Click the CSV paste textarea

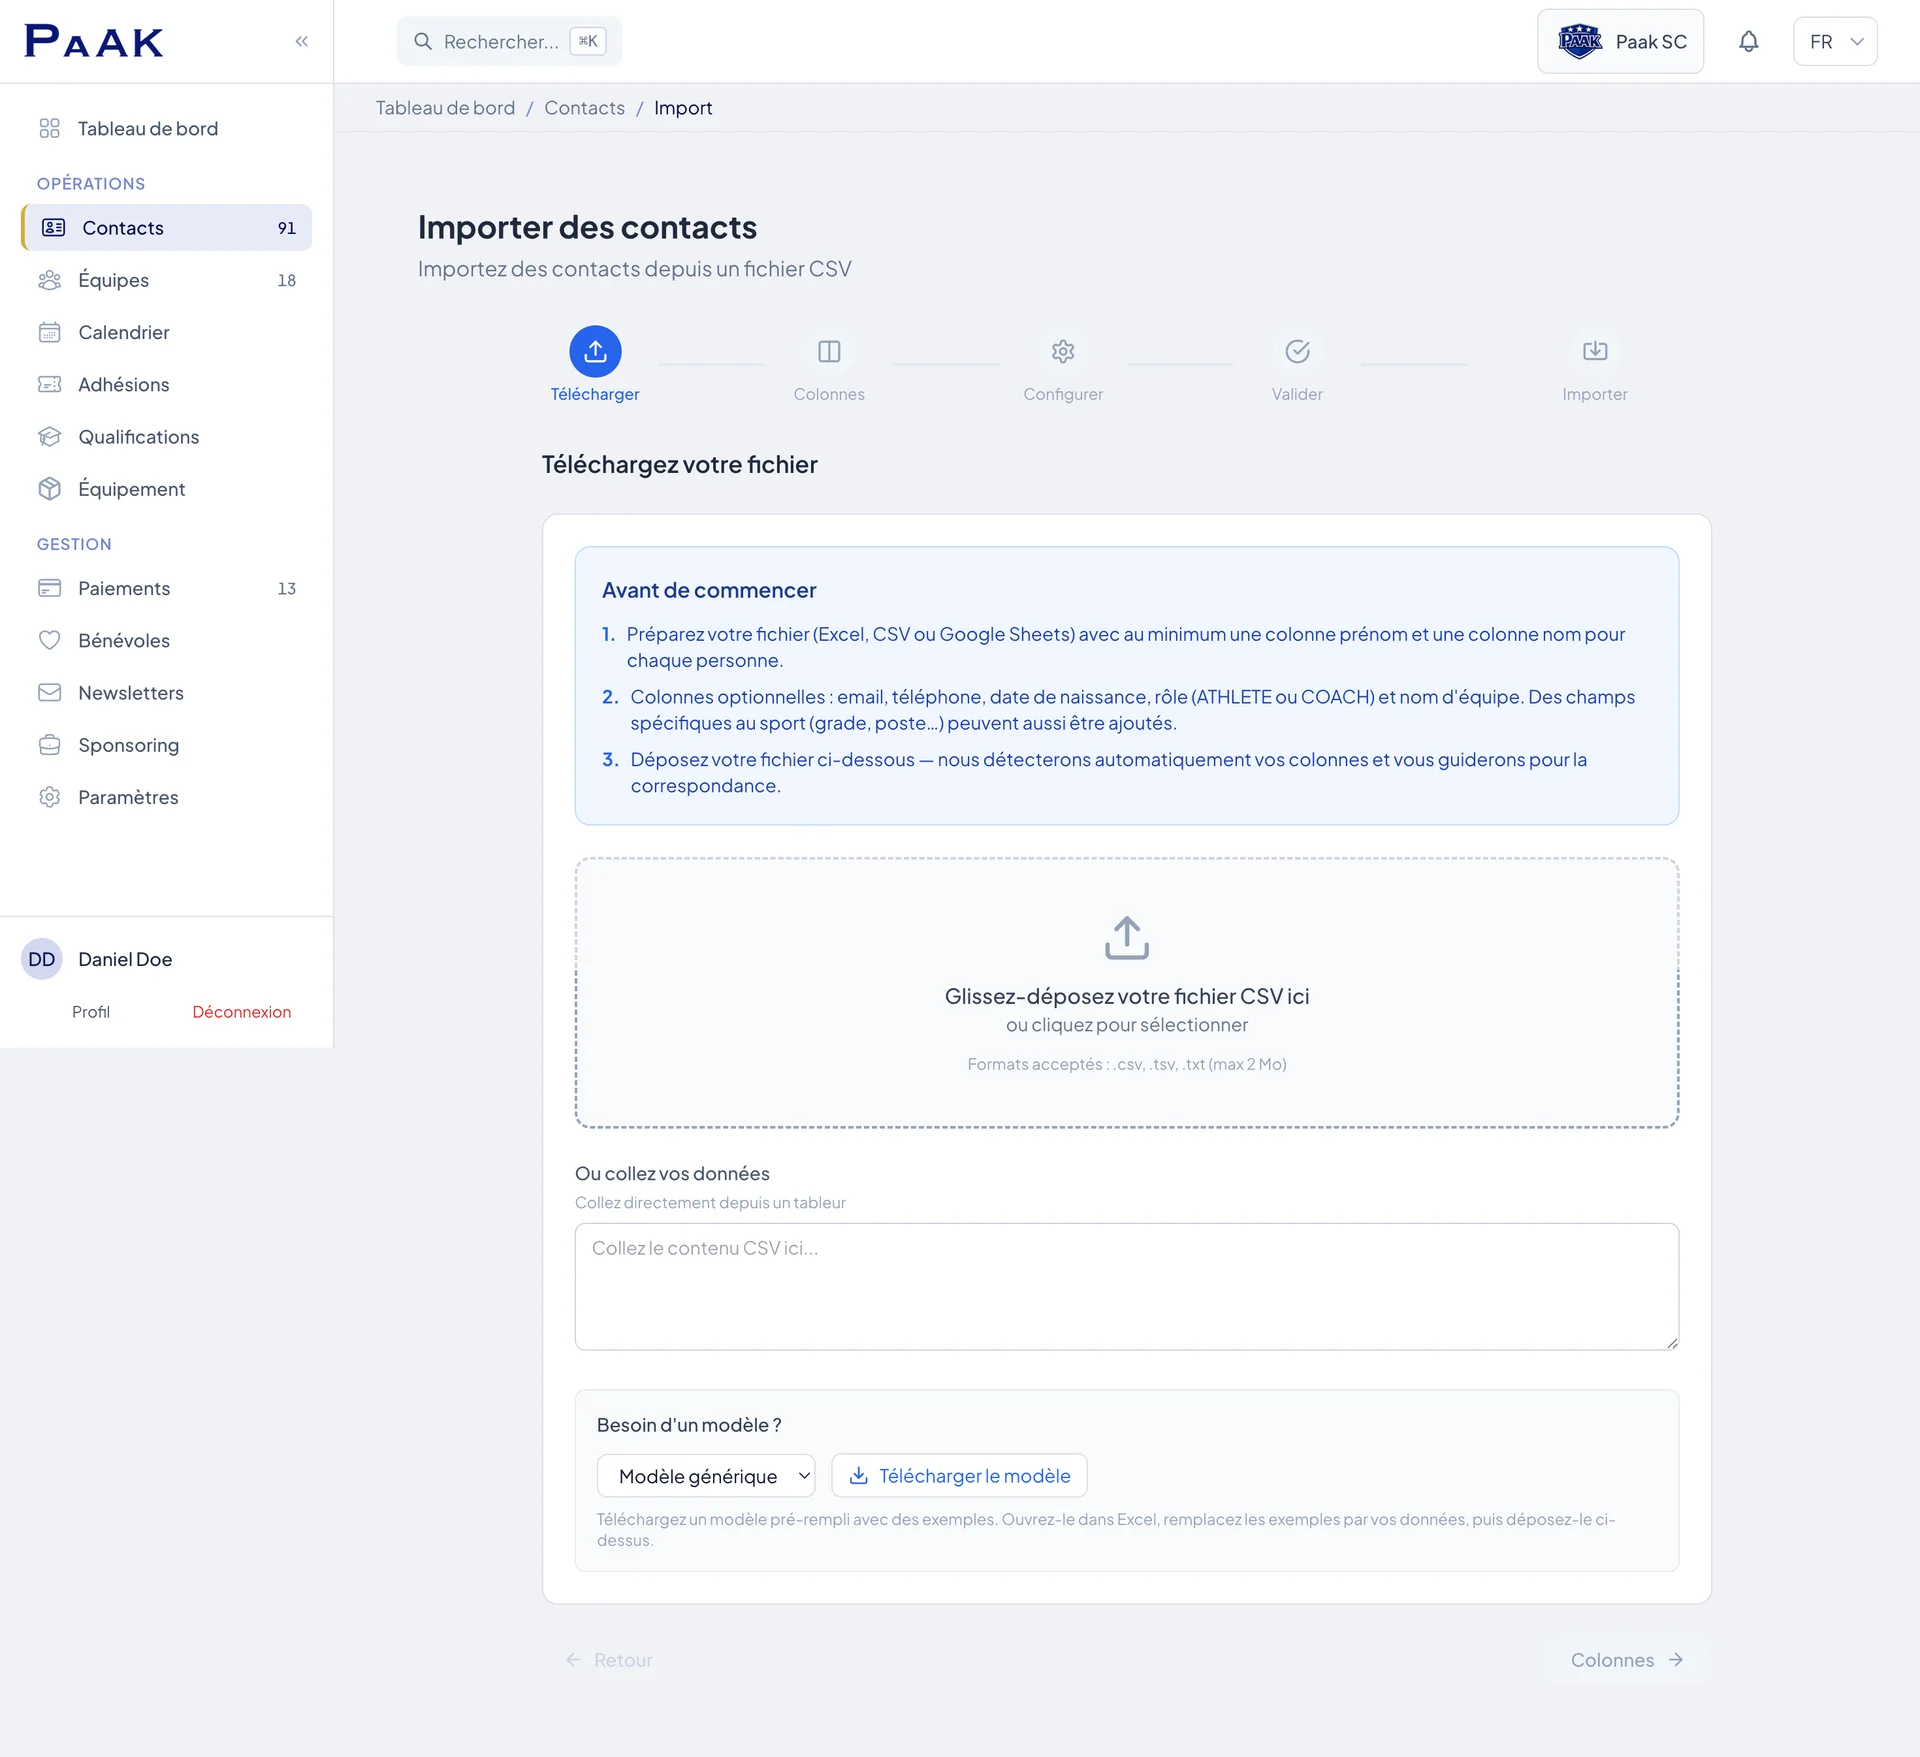tap(1127, 1287)
